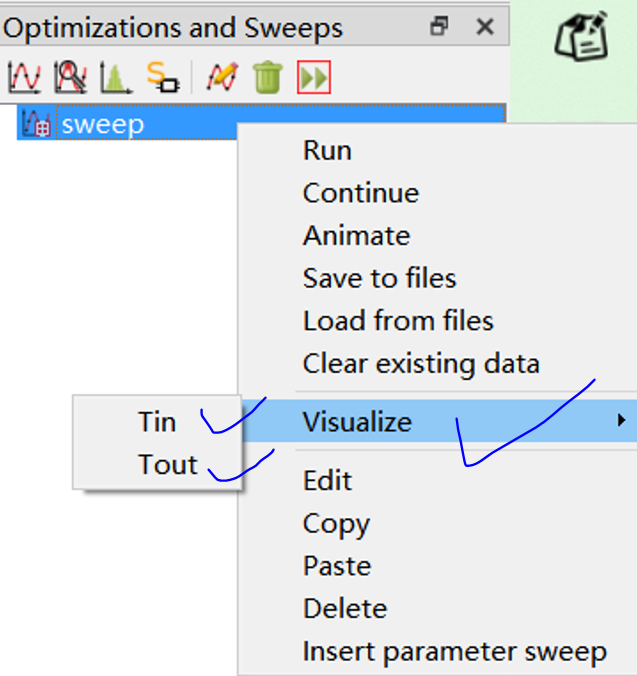637x676 pixels.
Task: Choose Run from the context menu
Action: (327, 151)
